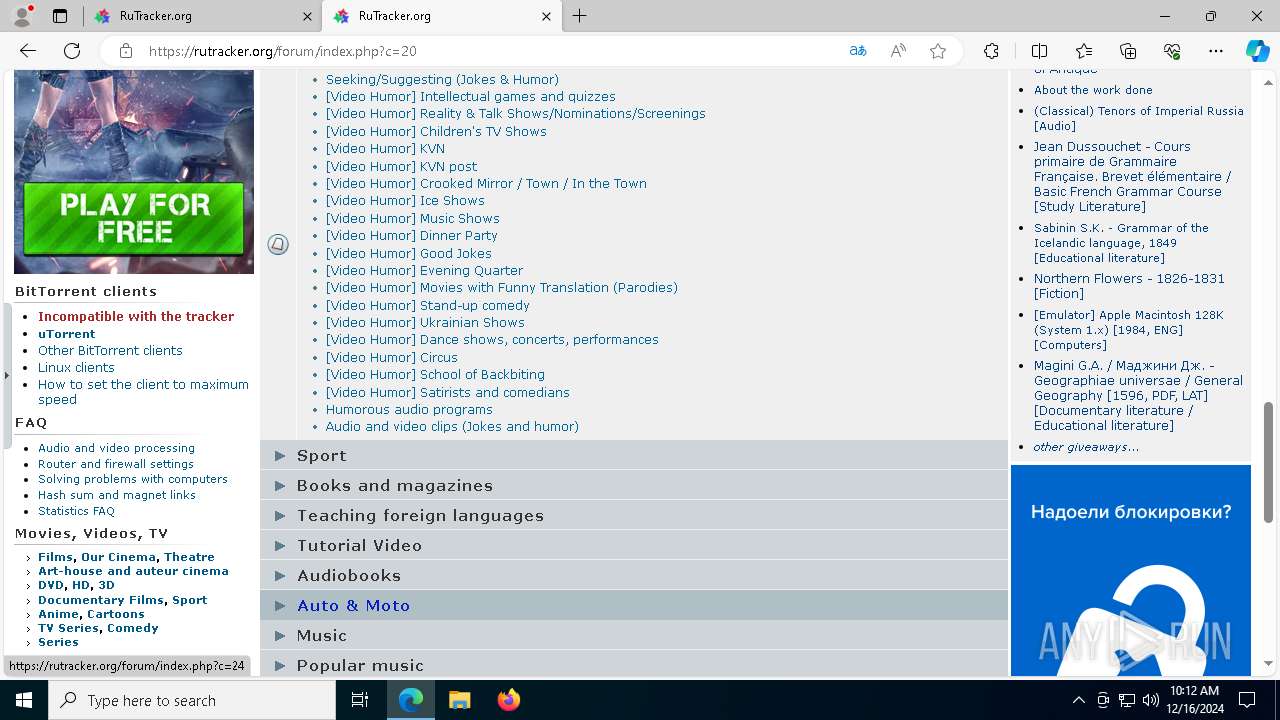Open the Favorites list icon
Screen dimensions: 1280x720
coord(1084,51)
